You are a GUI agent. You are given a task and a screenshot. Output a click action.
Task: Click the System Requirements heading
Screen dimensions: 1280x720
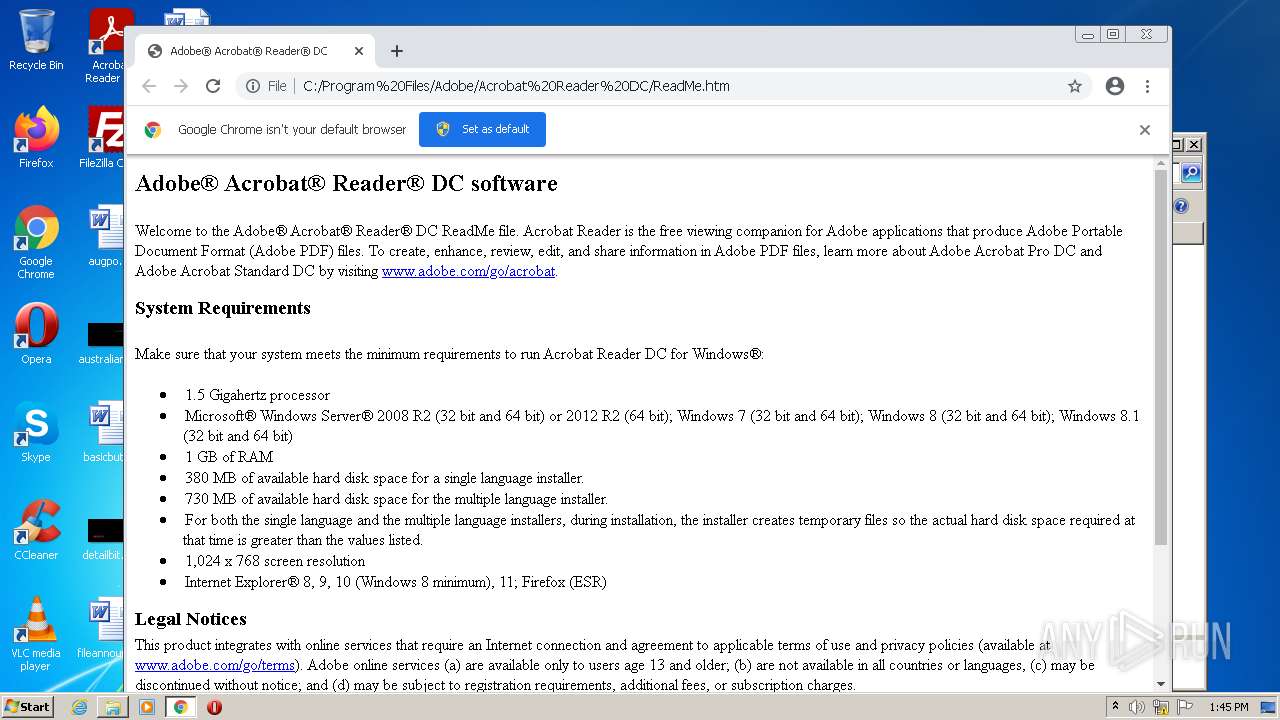click(x=223, y=308)
